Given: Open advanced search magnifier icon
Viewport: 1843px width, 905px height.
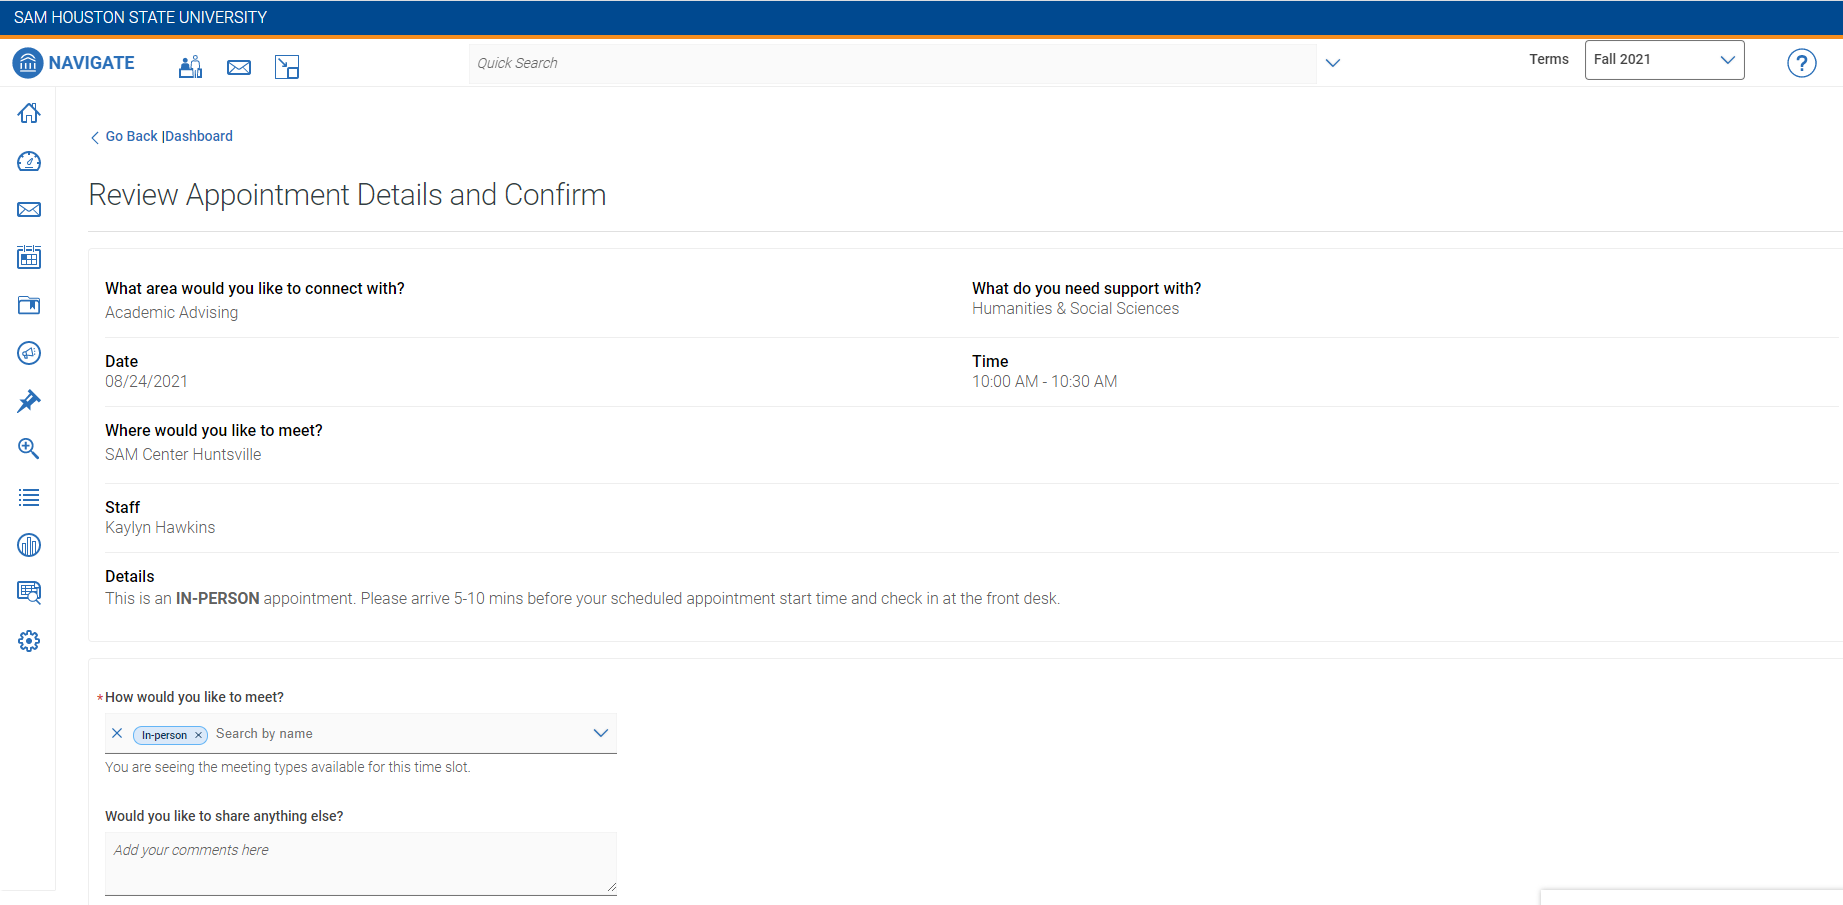Looking at the screenshot, I should pyautogui.click(x=29, y=449).
